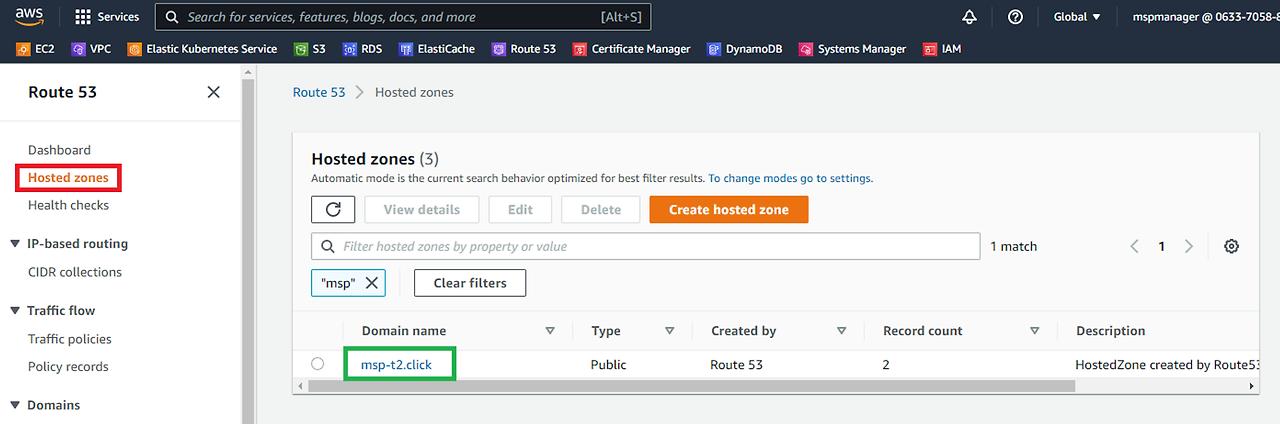Click the HostedZone description cell

click(x=1167, y=365)
